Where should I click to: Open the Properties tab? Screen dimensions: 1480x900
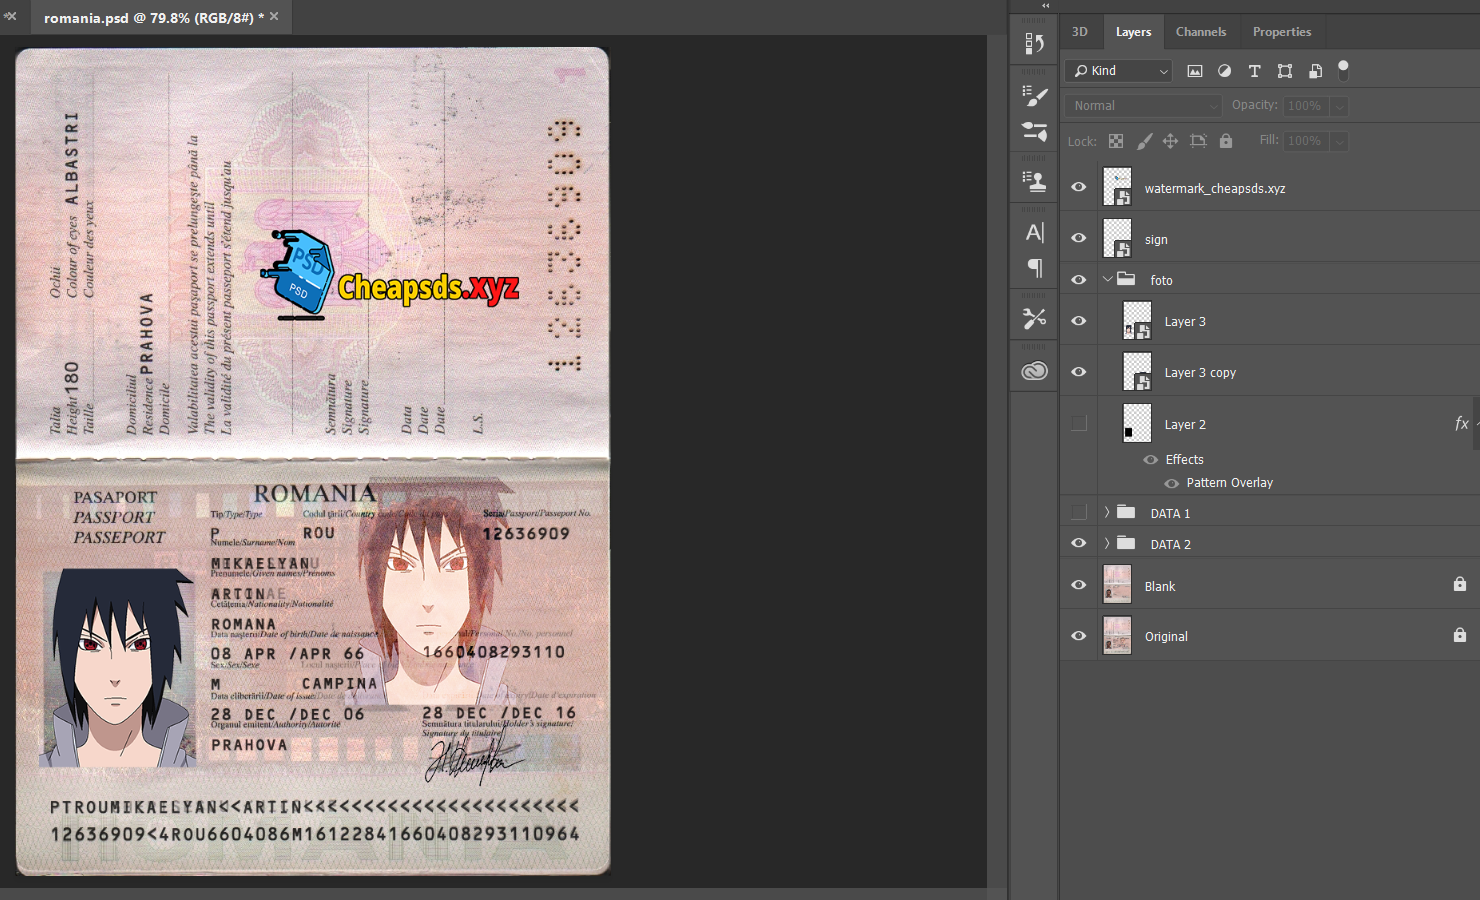(x=1281, y=32)
